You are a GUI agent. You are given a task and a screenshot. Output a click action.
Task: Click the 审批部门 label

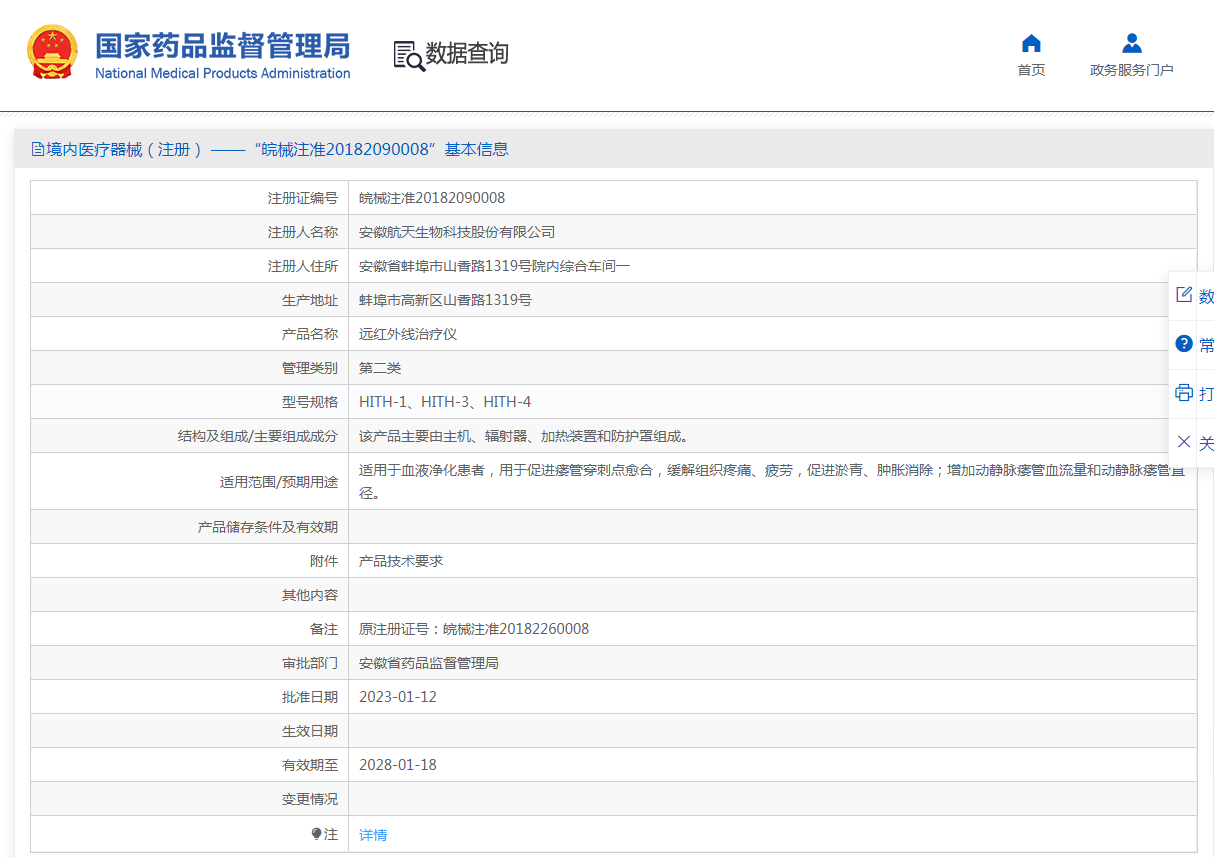[310, 663]
